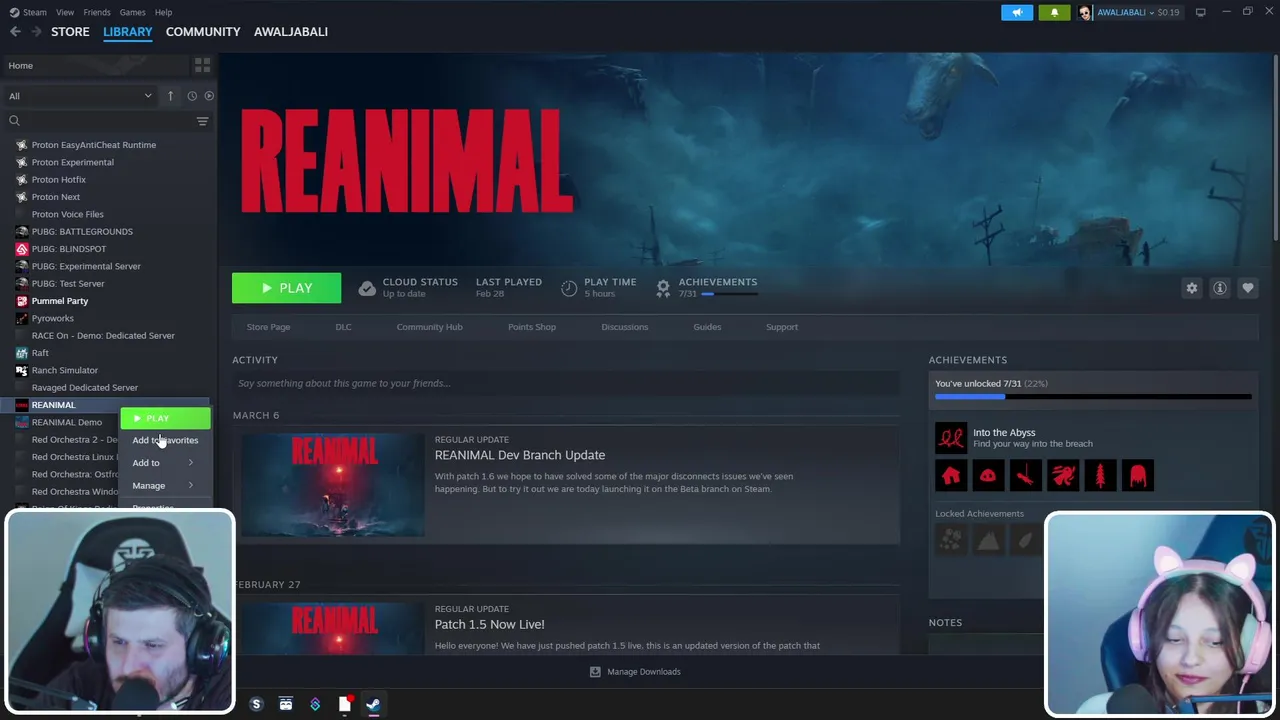This screenshot has height=720, width=1280.
Task: Open the AWALJABALI profile tab
Action: point(291,32)
